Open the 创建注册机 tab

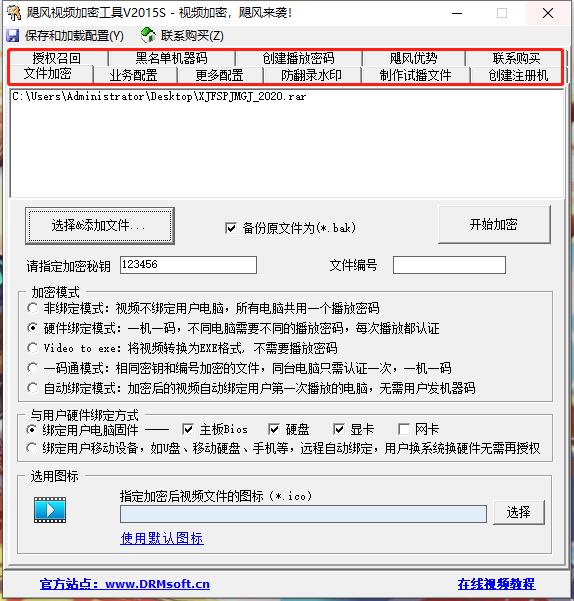pos(518,75)
